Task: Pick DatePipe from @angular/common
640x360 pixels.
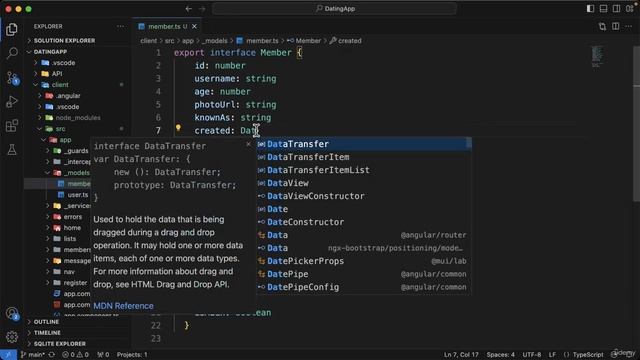Action: (x=363, y=274)
